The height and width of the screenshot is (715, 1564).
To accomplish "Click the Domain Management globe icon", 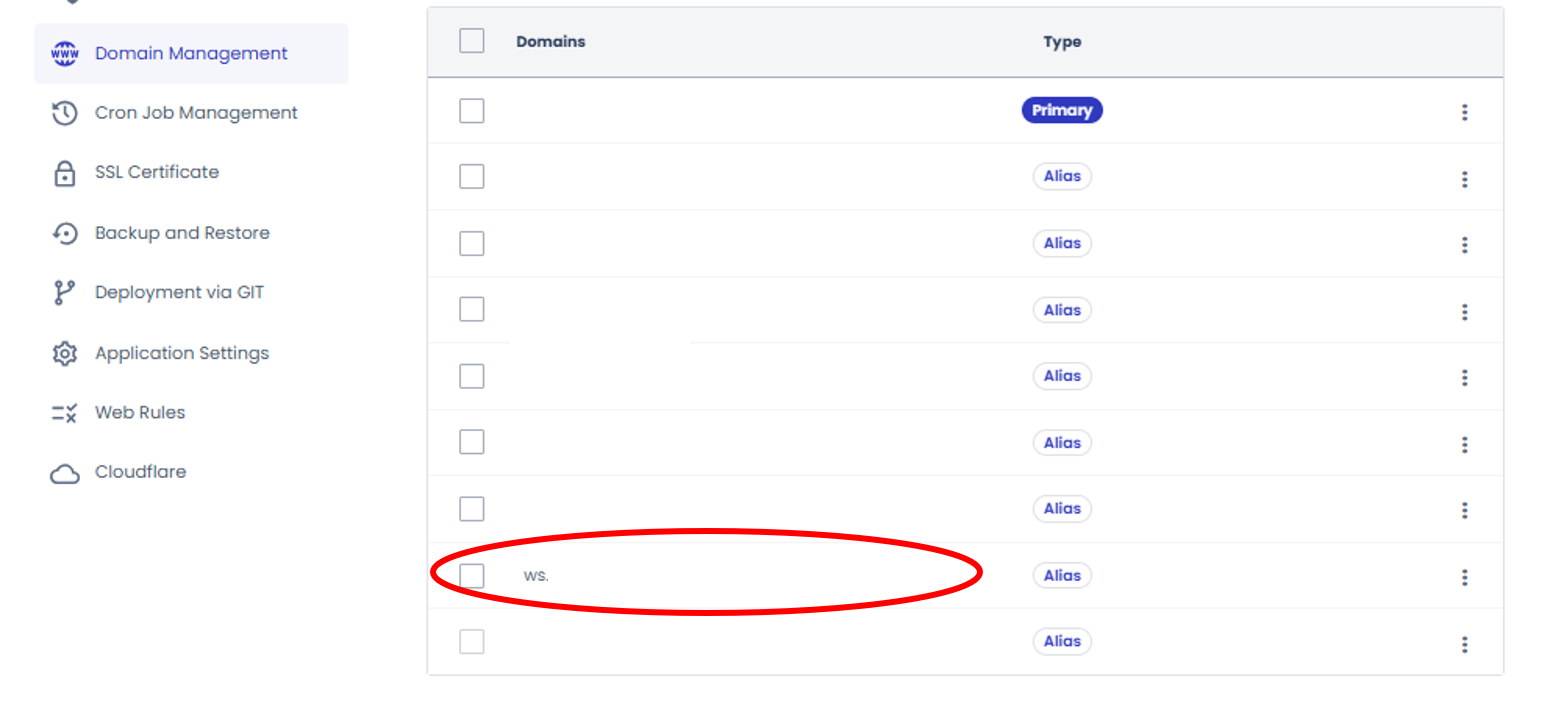I will [64, 54].
